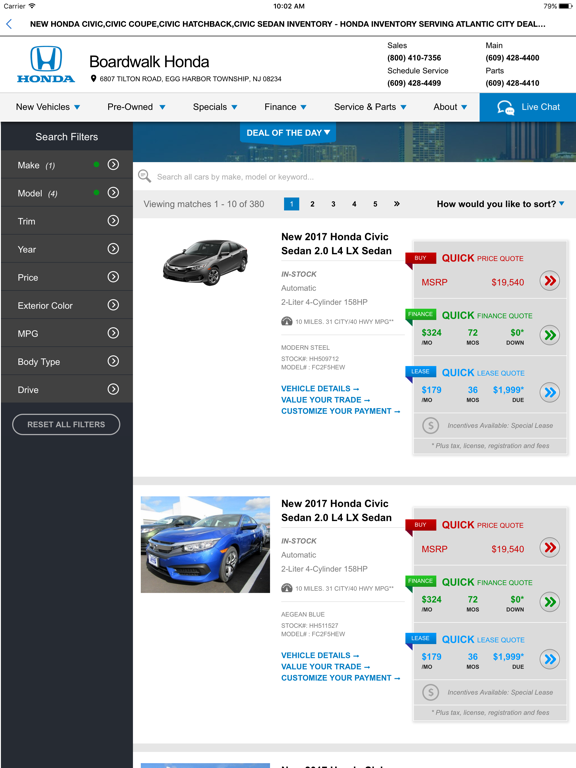Viewport: 576px width, 768px height.
Task: Click Reset All Filters button
Action: click(66, 424)
